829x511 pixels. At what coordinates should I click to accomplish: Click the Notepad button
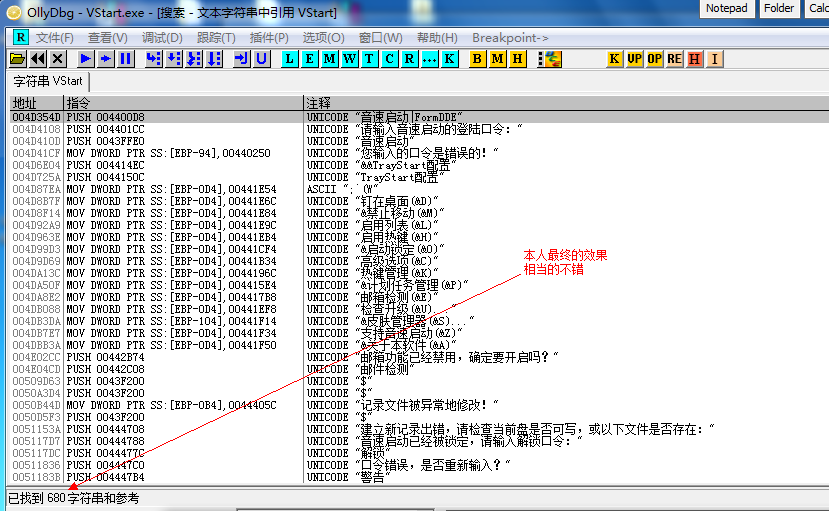726,8
